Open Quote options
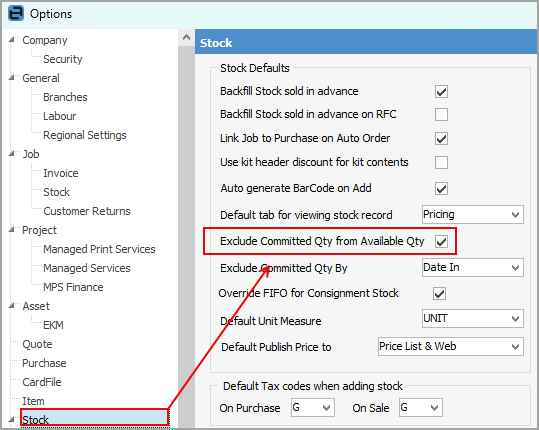The image size is (539, 430). [x=37, y=344]
